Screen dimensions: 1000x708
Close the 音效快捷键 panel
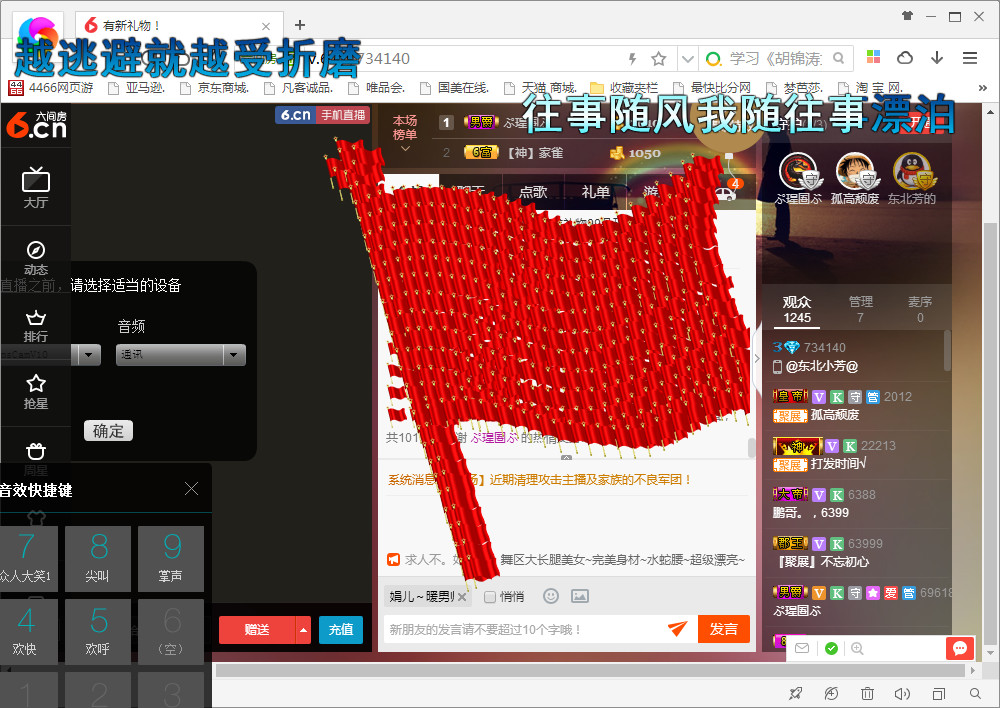[191, 489]
